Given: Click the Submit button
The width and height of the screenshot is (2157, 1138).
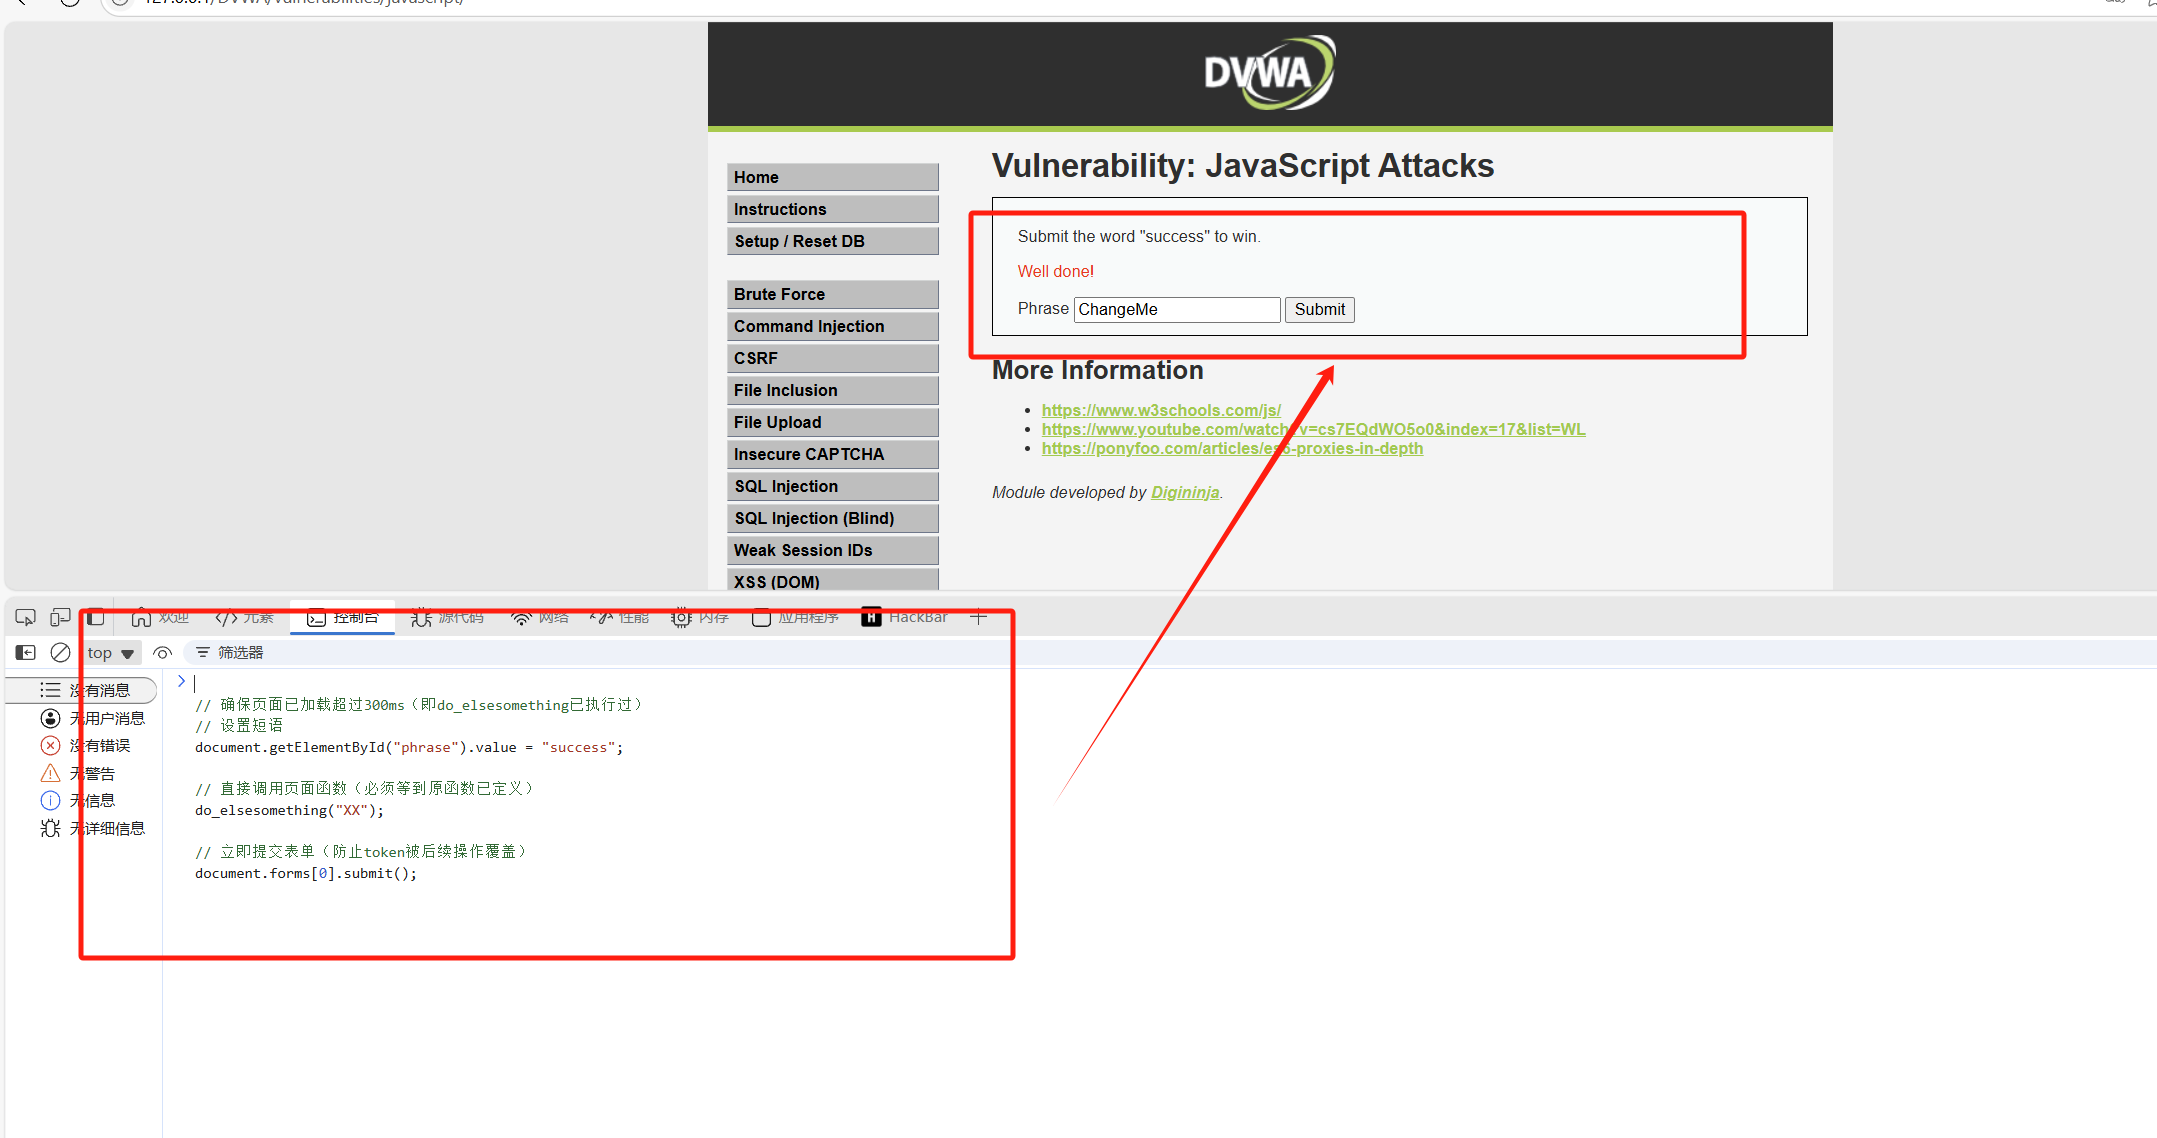Looking at the screenshot, I should 1319,310.
